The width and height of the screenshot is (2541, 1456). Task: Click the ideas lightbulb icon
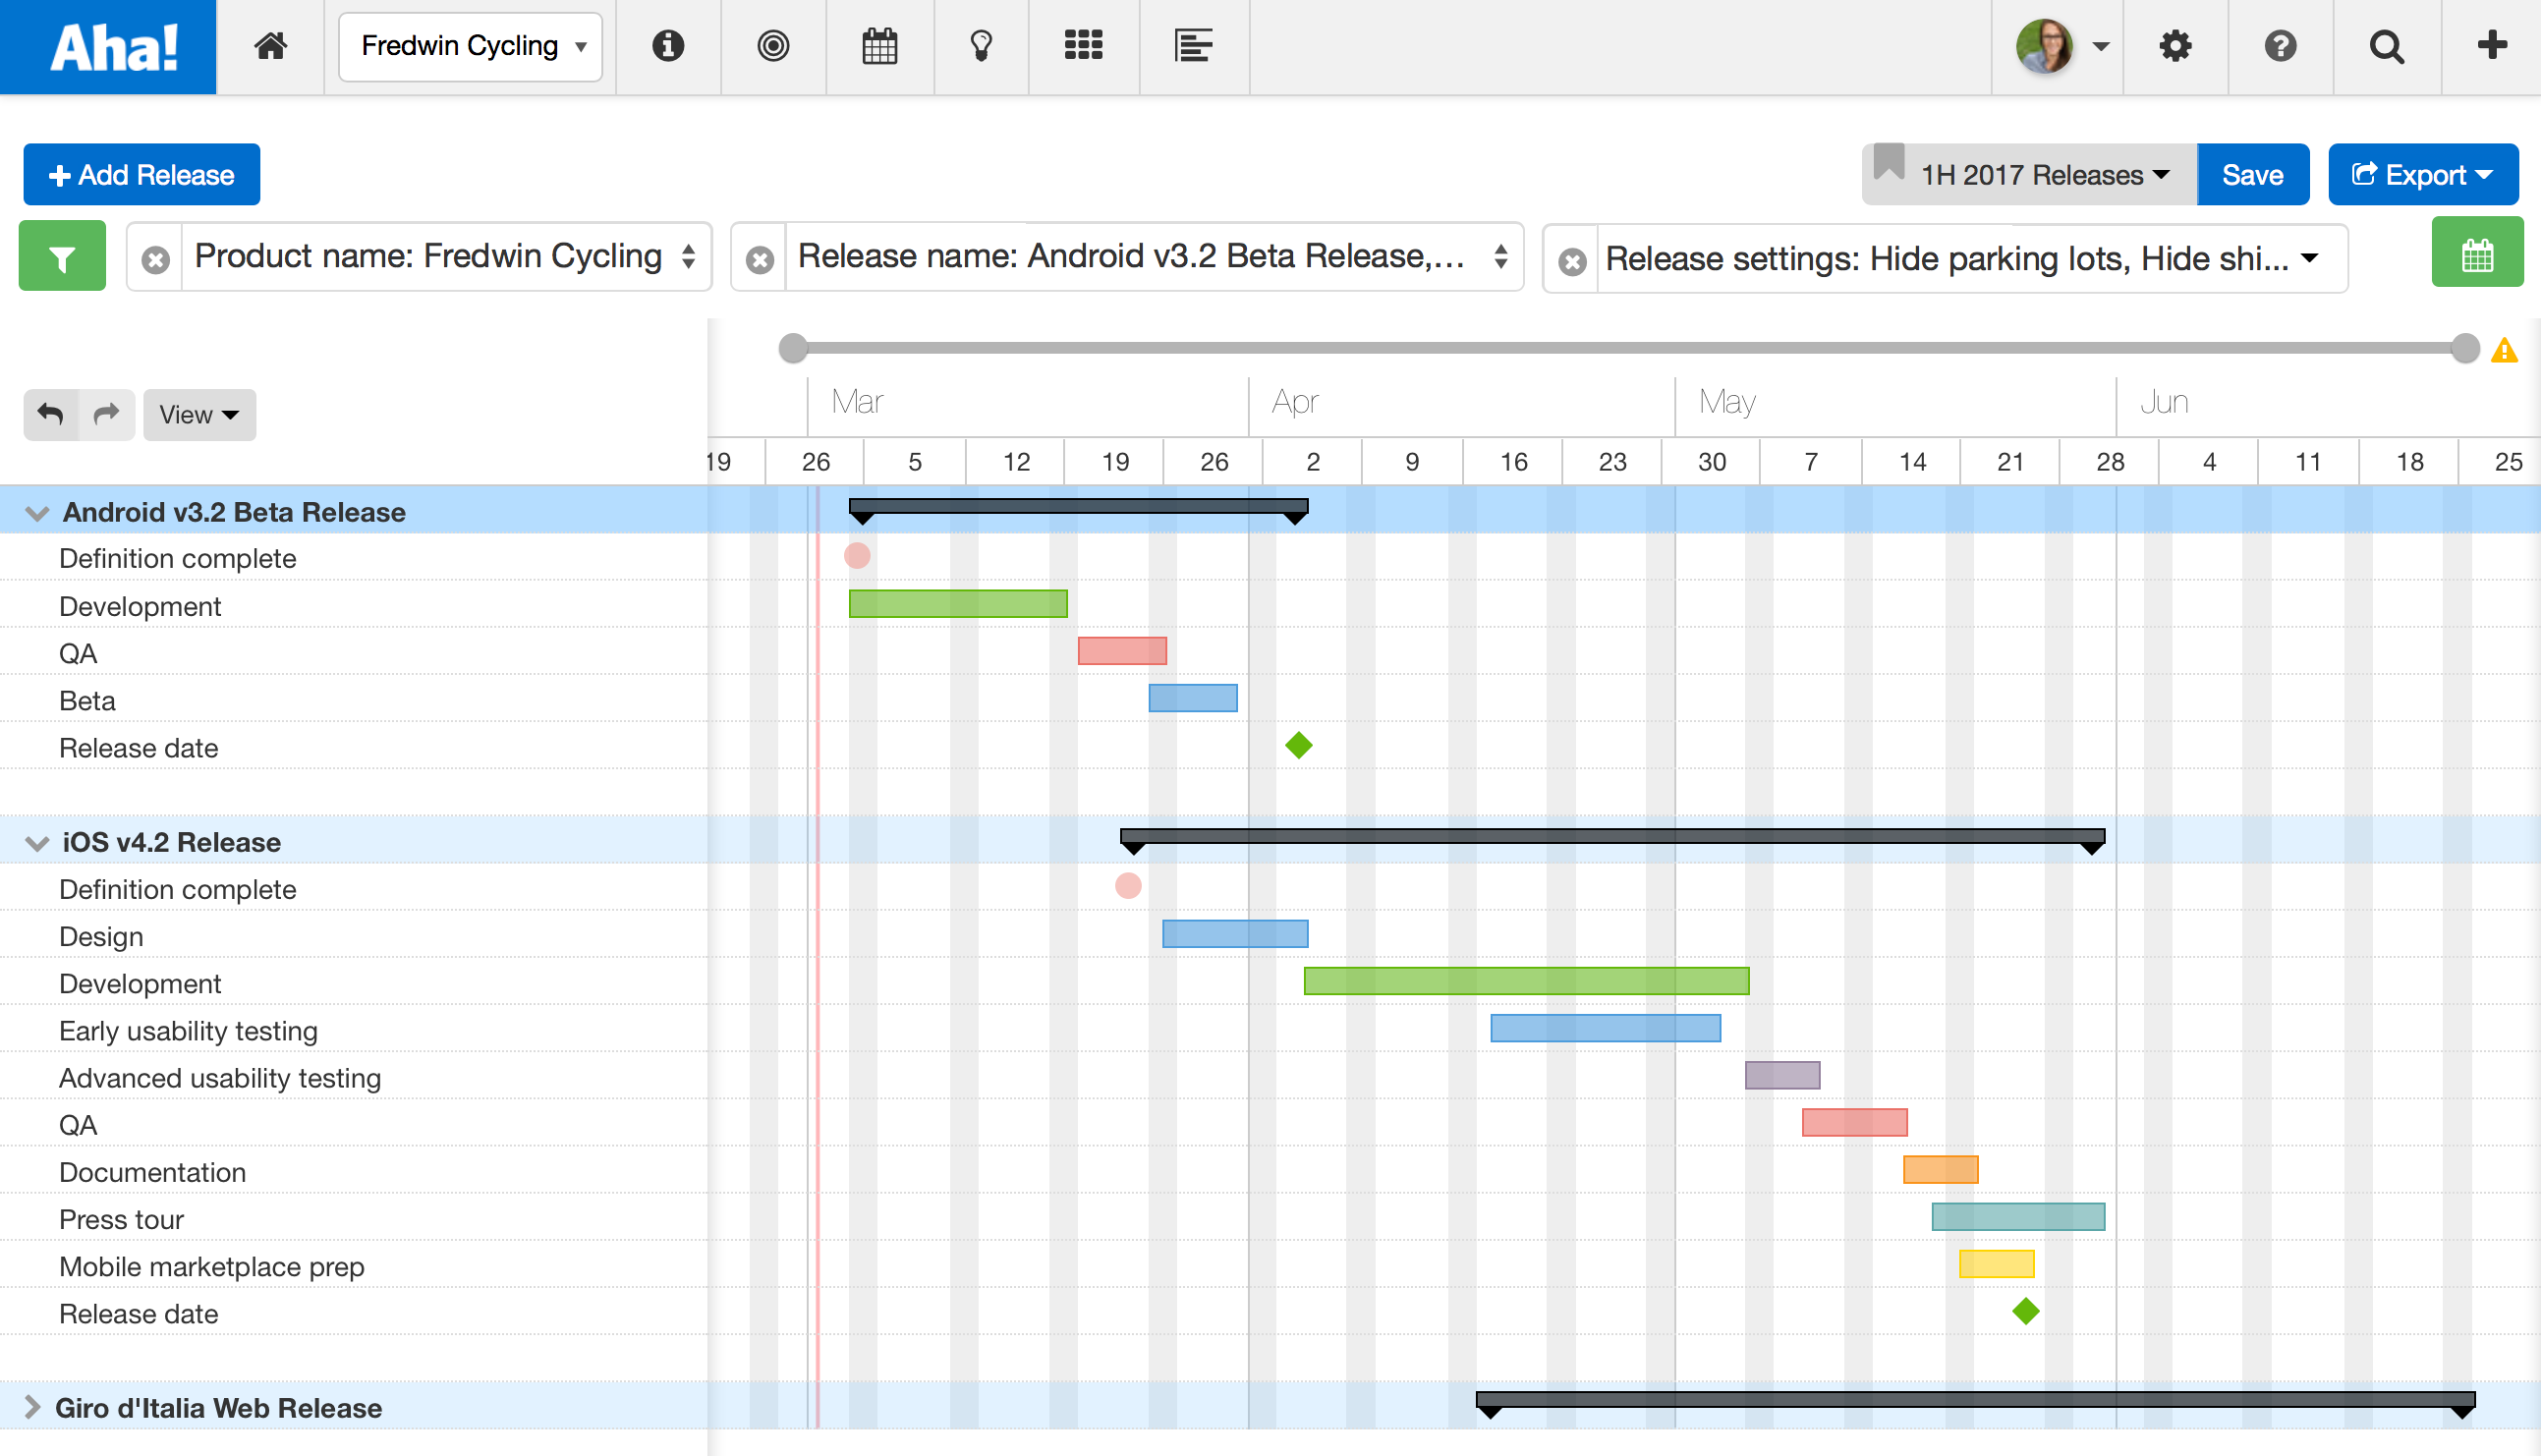[x=981, y=47]
